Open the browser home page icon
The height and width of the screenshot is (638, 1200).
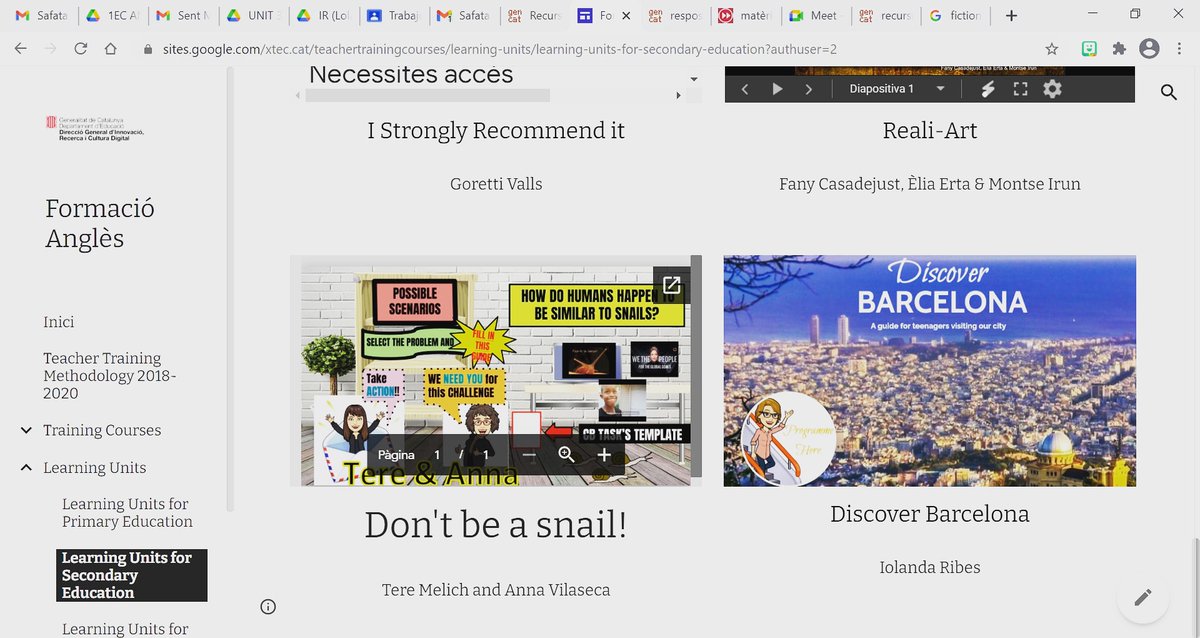pyautogui.click(x=111, y=48)
